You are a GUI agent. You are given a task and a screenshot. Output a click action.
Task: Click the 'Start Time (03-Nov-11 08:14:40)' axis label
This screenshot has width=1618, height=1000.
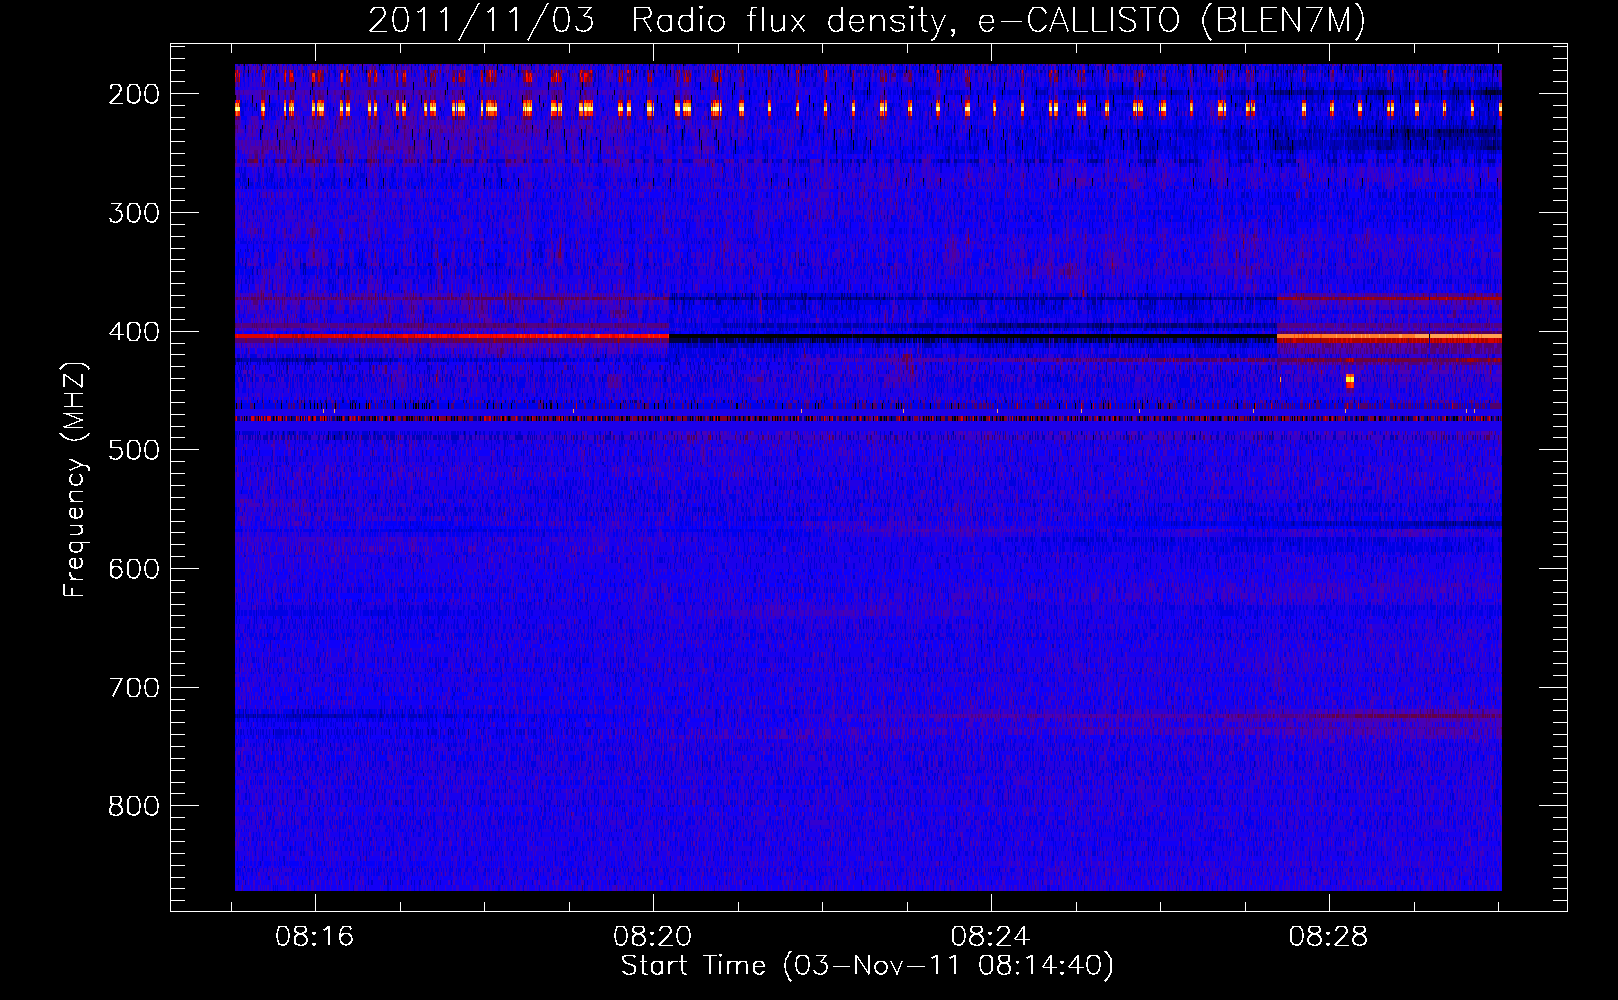[x=867, y=966]
